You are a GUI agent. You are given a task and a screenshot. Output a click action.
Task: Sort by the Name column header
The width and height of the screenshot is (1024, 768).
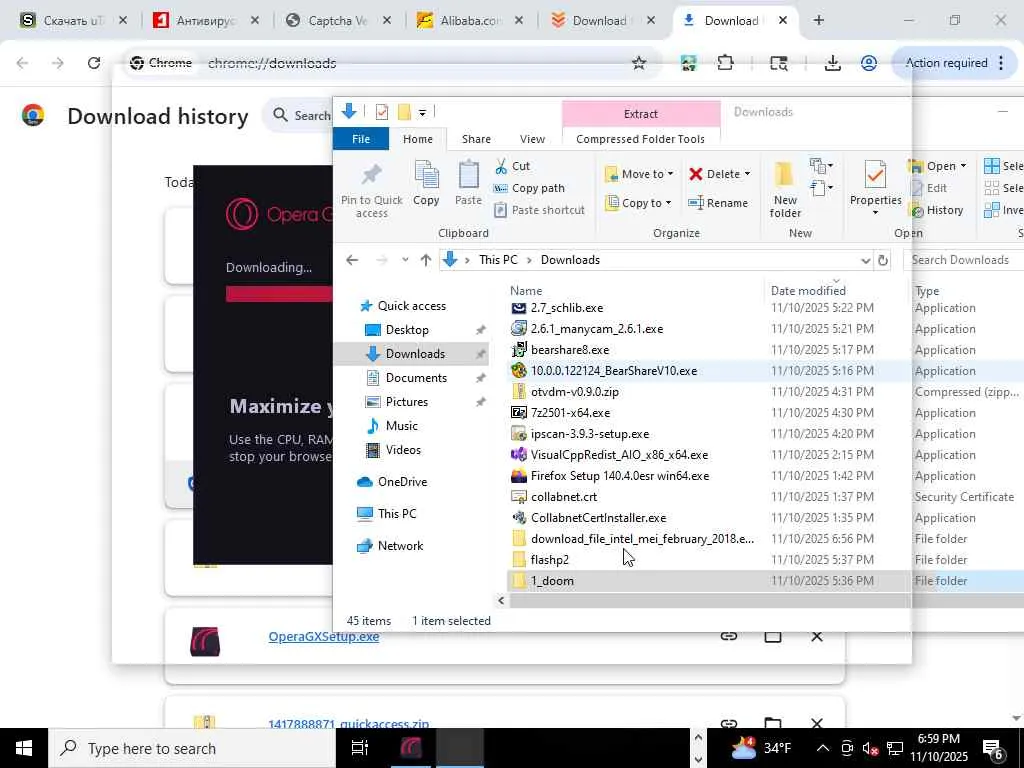[526, 291]
